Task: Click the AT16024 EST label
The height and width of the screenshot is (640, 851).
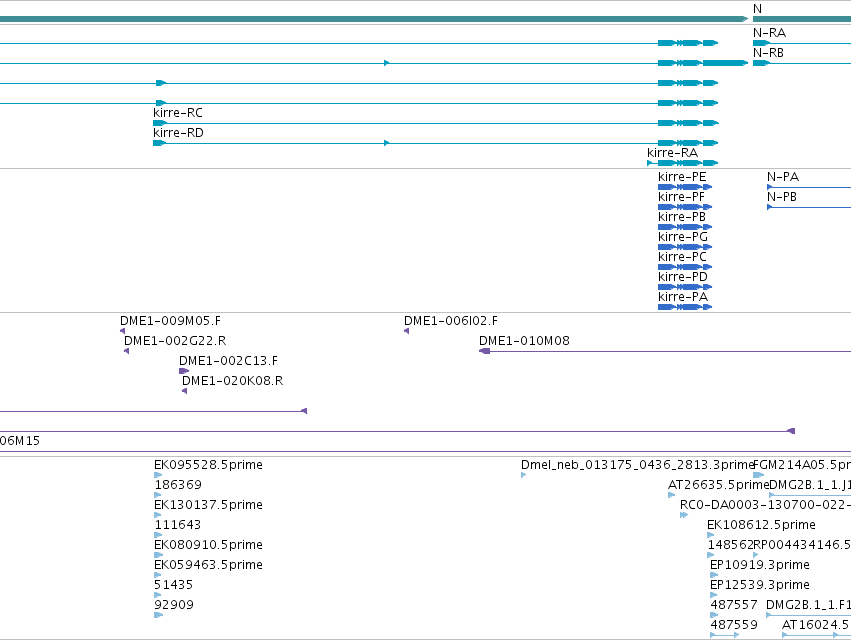Action: (816, 624)
